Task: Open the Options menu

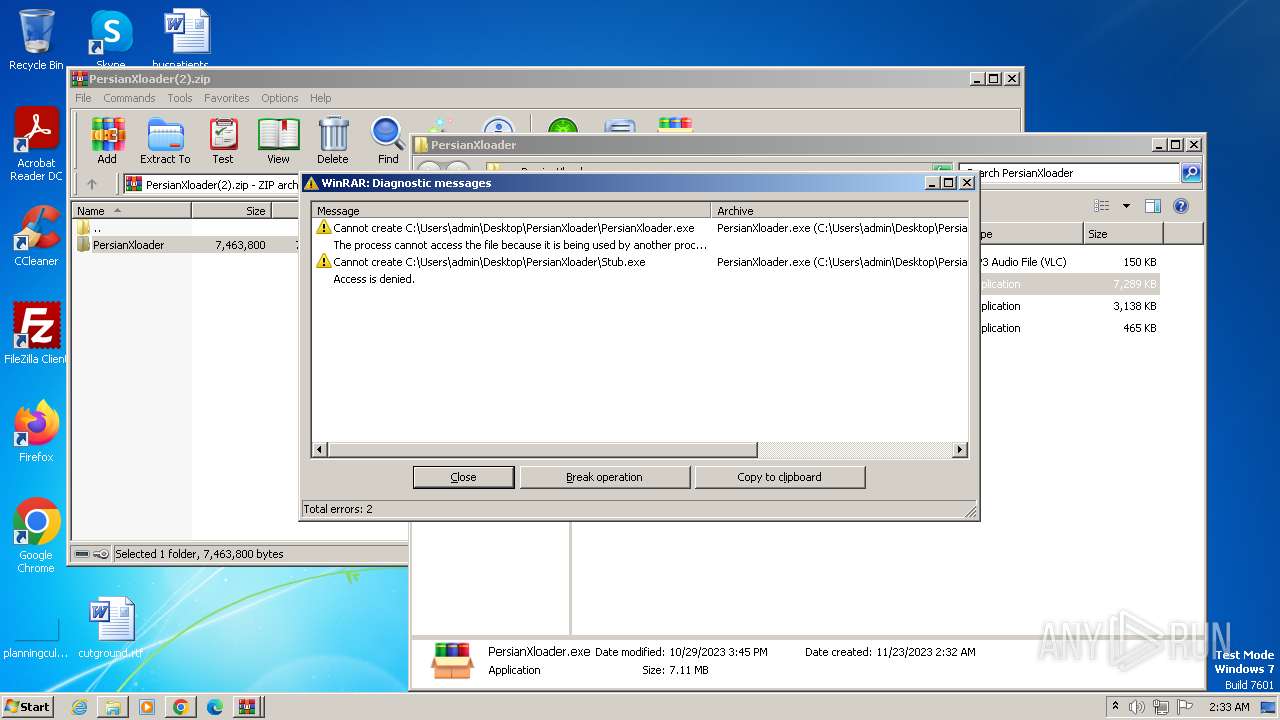Action: click(280, 98)
